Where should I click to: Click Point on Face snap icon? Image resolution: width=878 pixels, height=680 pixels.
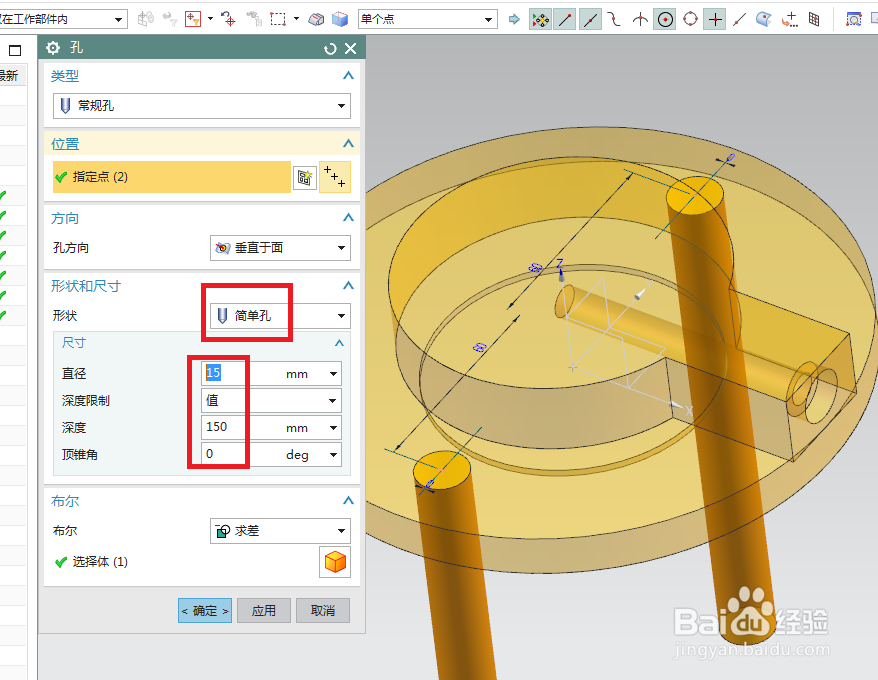click(x=764, y=20)
